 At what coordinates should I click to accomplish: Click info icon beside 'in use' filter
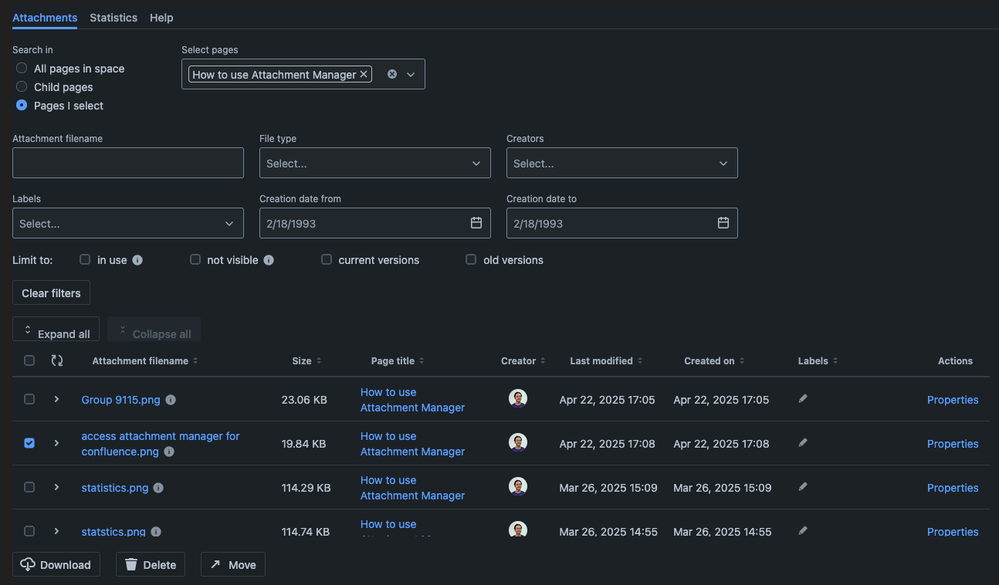pos(138,260)
